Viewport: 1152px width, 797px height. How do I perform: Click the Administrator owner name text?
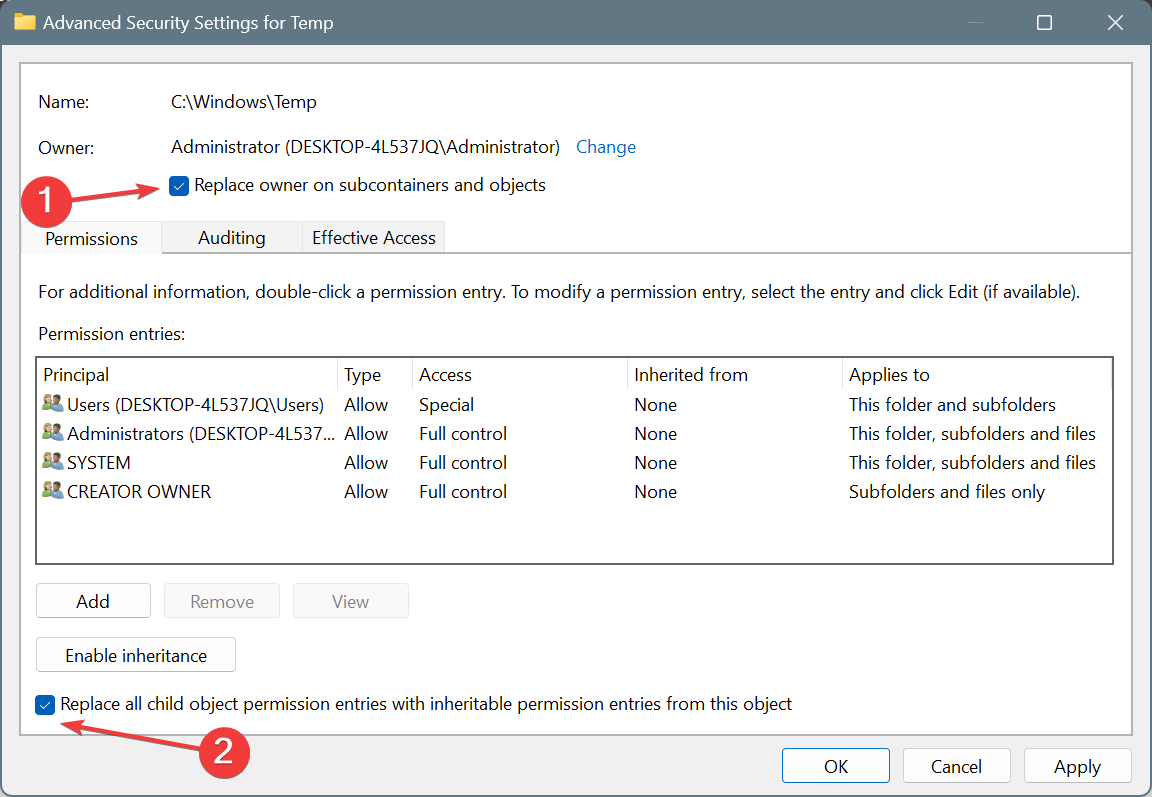[365, 147]
